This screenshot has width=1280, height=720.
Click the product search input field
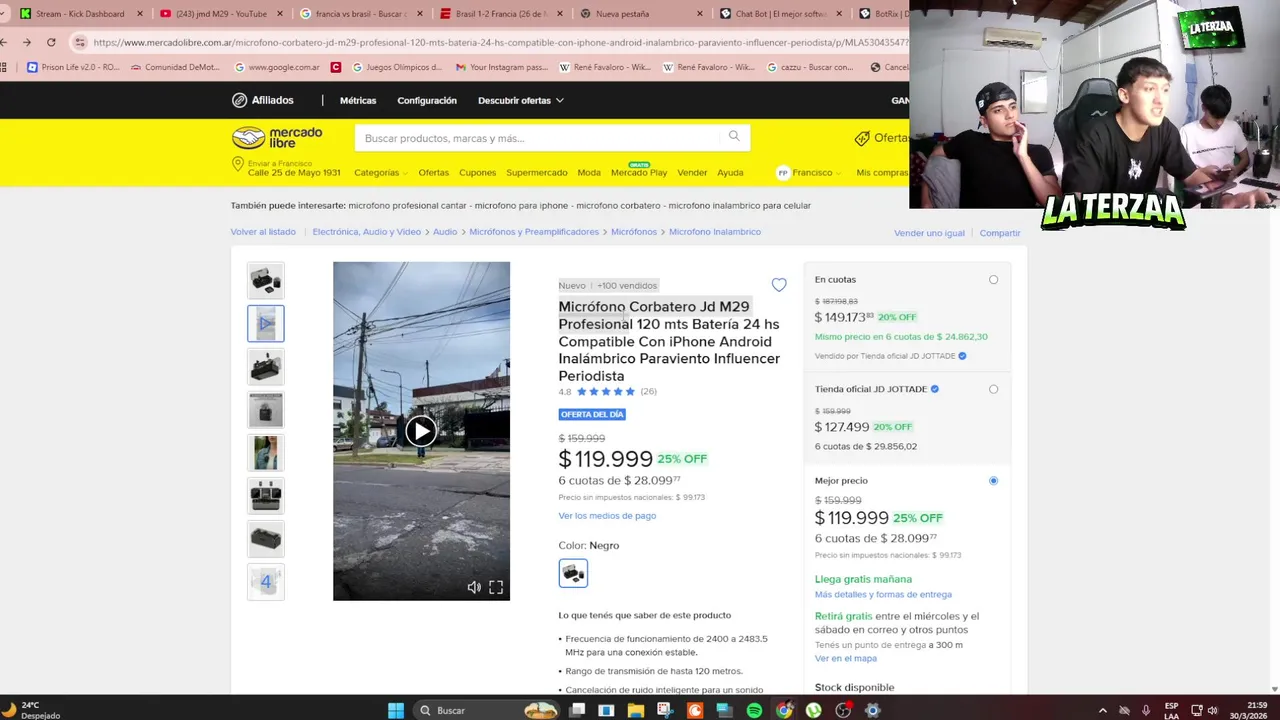point(540,138)
